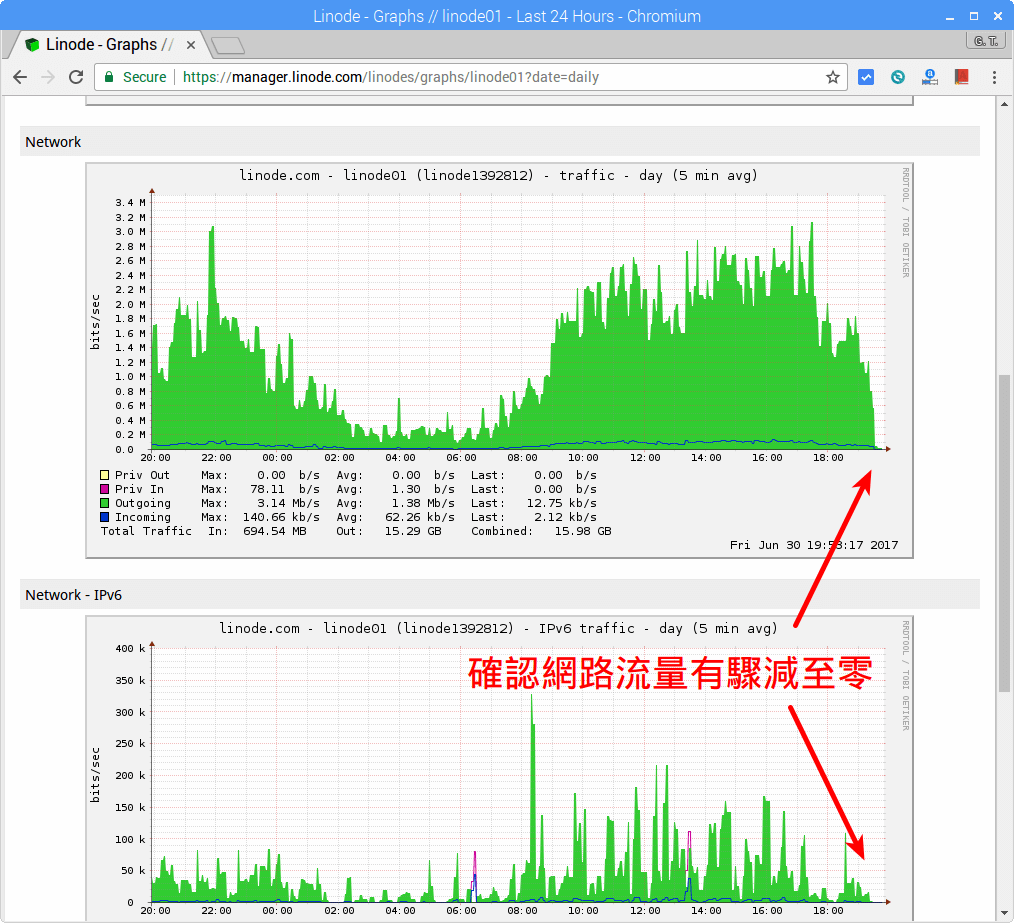Toggle the bookmark star for this page
This screenshot has width=1014, height=923.
coord(833,76)
